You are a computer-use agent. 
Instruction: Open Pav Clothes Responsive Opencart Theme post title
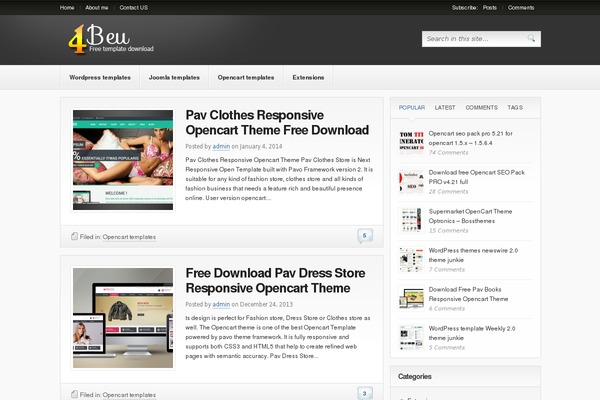tap(277, 122)
